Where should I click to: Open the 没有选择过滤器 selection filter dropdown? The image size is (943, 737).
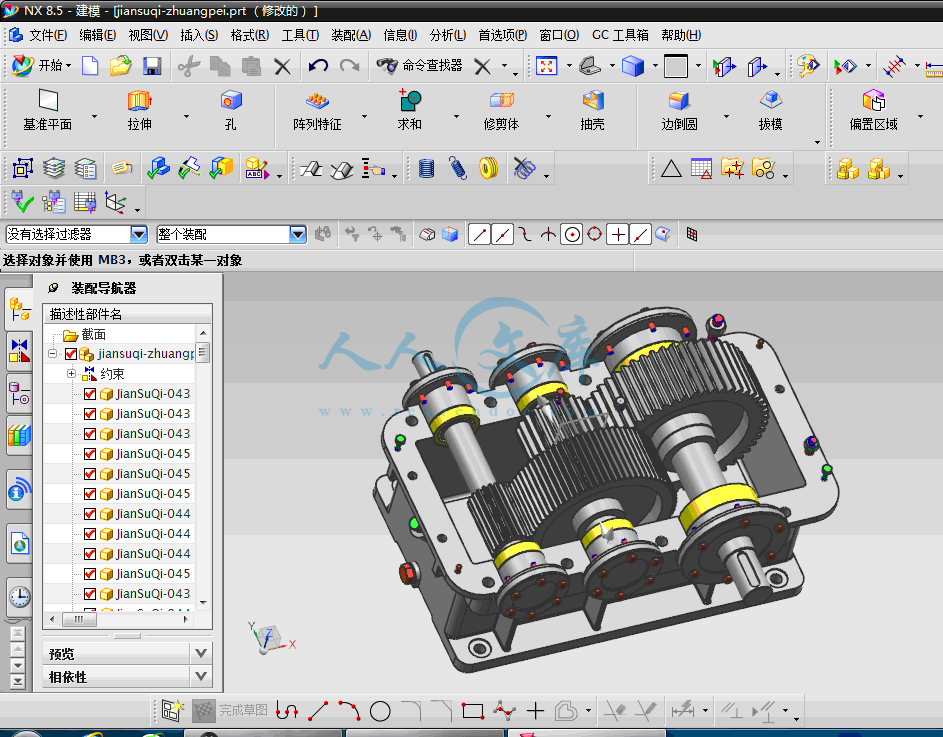pos(138,234)
